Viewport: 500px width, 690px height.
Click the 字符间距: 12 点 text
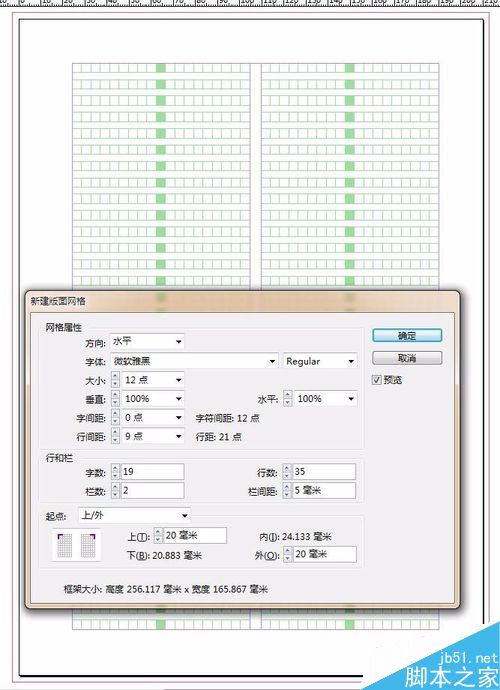[228, 418]
